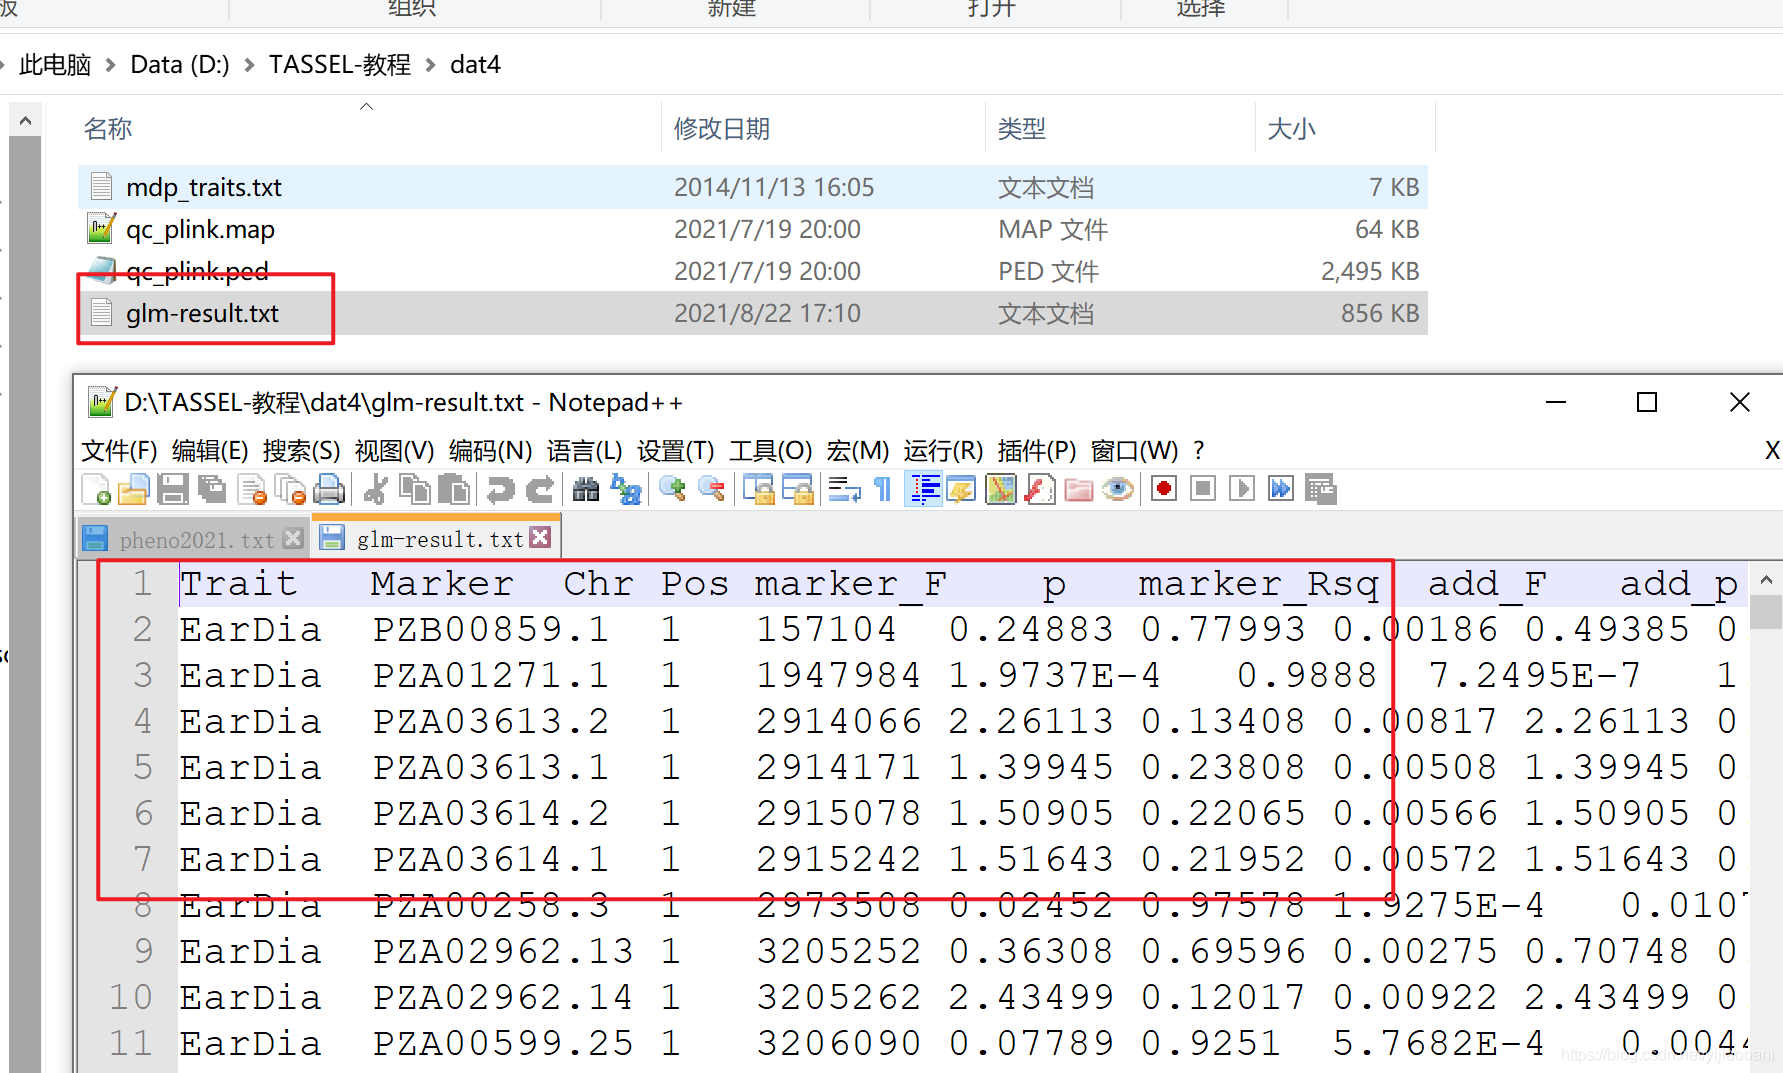Navigate to TASSEL-教程 via breadcrumb
The image size is (1783, 1073).
pos(339,63)
